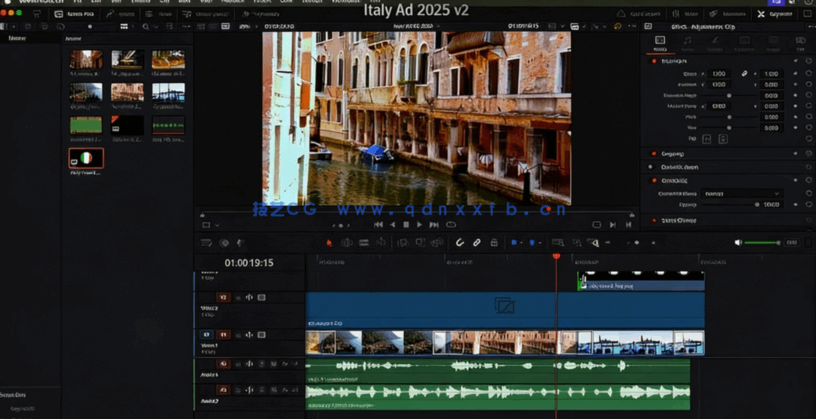
Task: Select the Selection Mode arrow tool
Action: [329, 243]
